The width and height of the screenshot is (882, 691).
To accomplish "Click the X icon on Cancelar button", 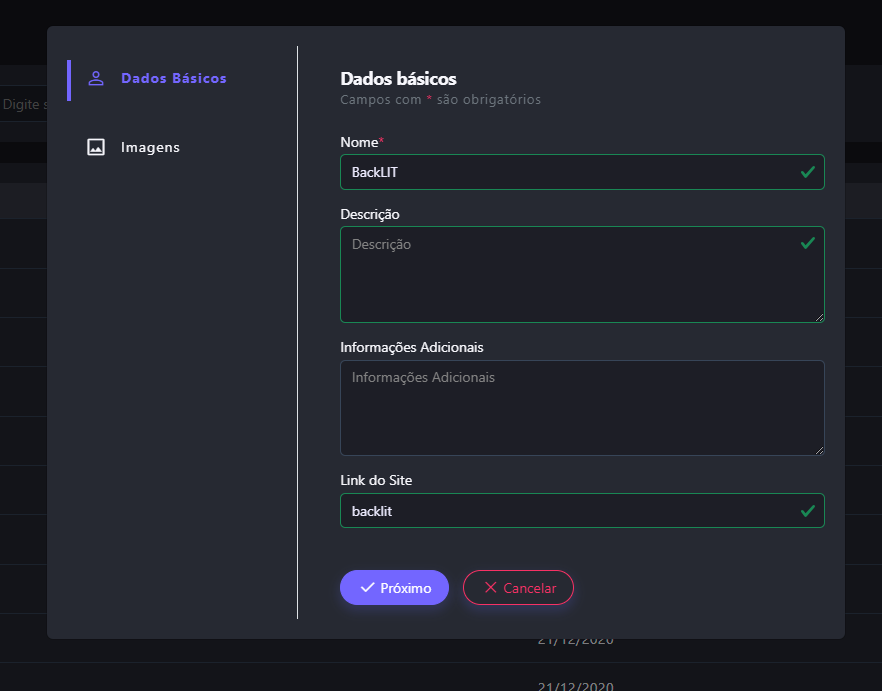I will tap(490, 588).
